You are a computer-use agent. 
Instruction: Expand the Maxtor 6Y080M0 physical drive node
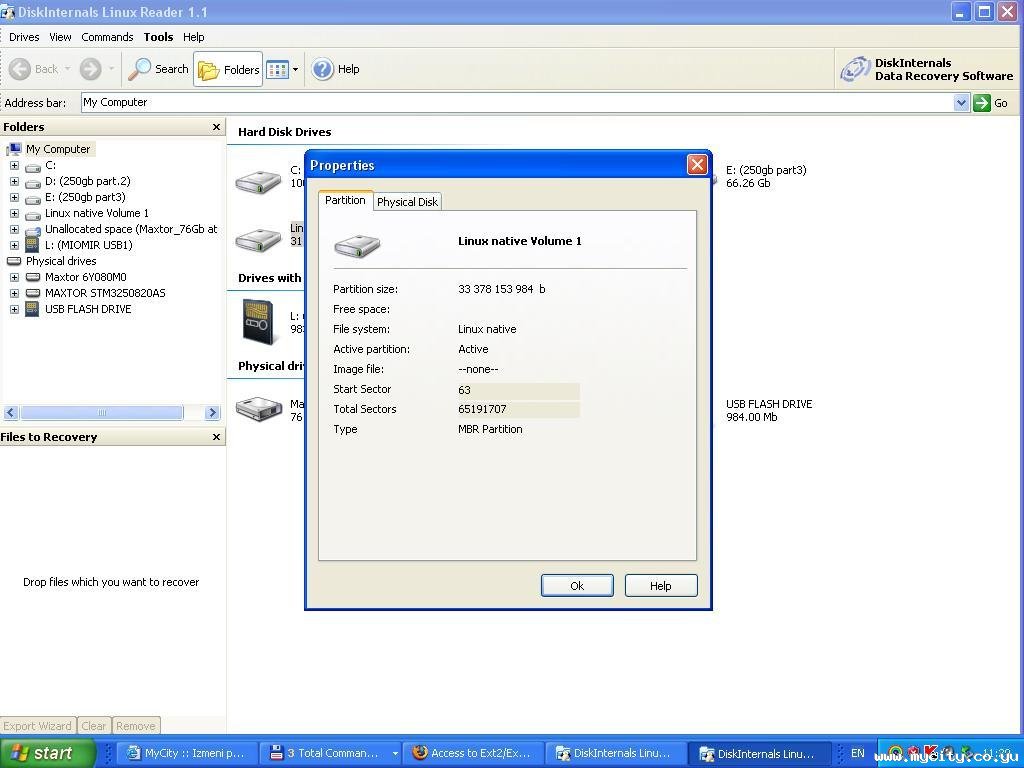[14, 277]
